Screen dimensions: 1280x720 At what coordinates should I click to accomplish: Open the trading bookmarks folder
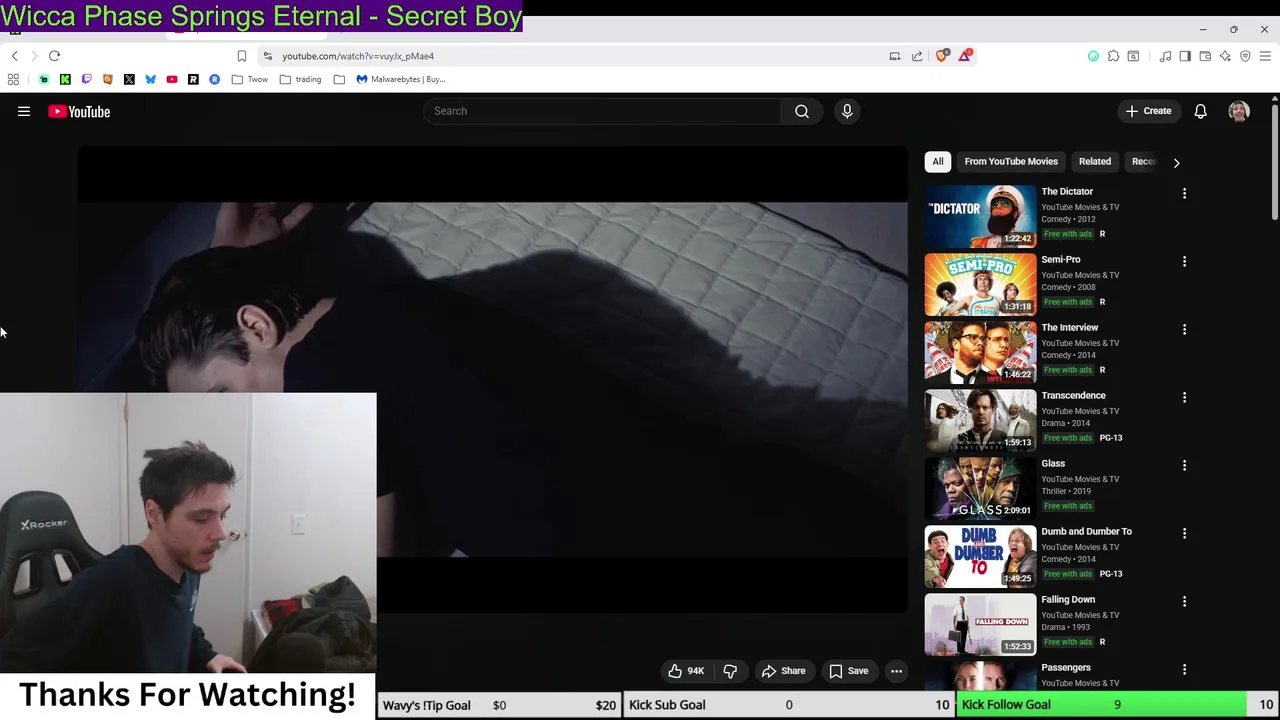pos(301,79)
